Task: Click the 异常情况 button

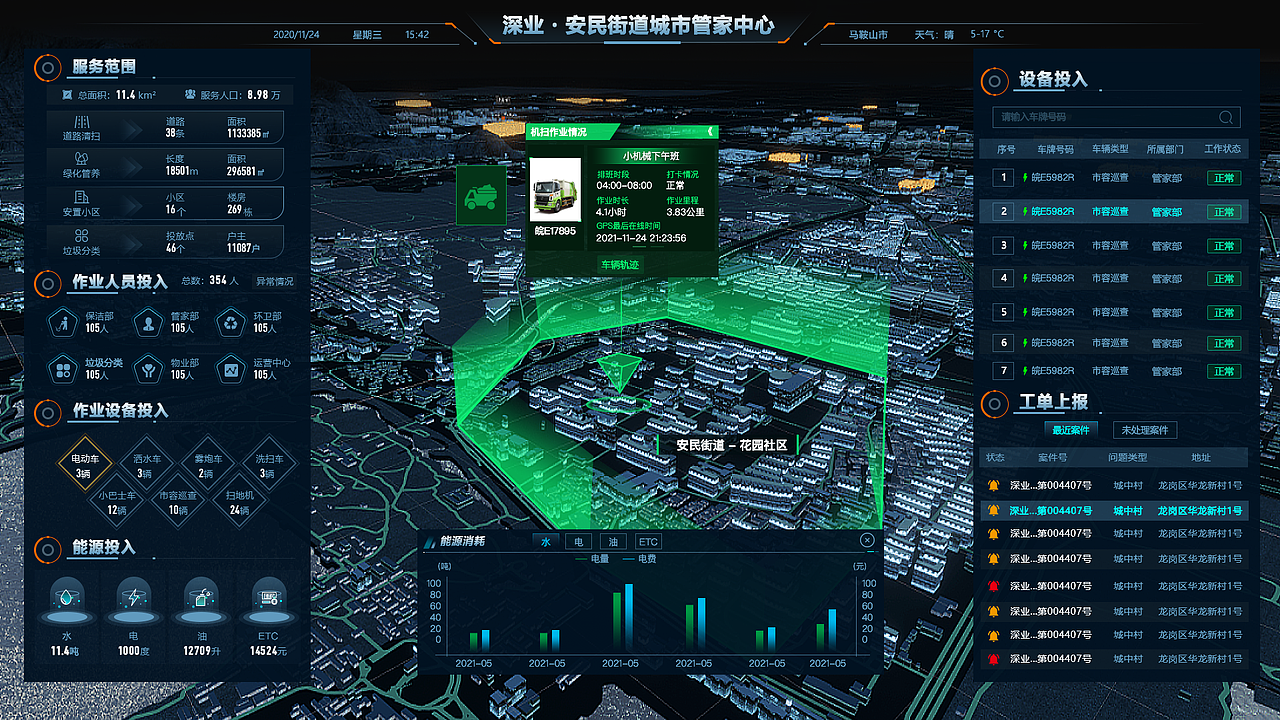Action: tap(275, 282)
